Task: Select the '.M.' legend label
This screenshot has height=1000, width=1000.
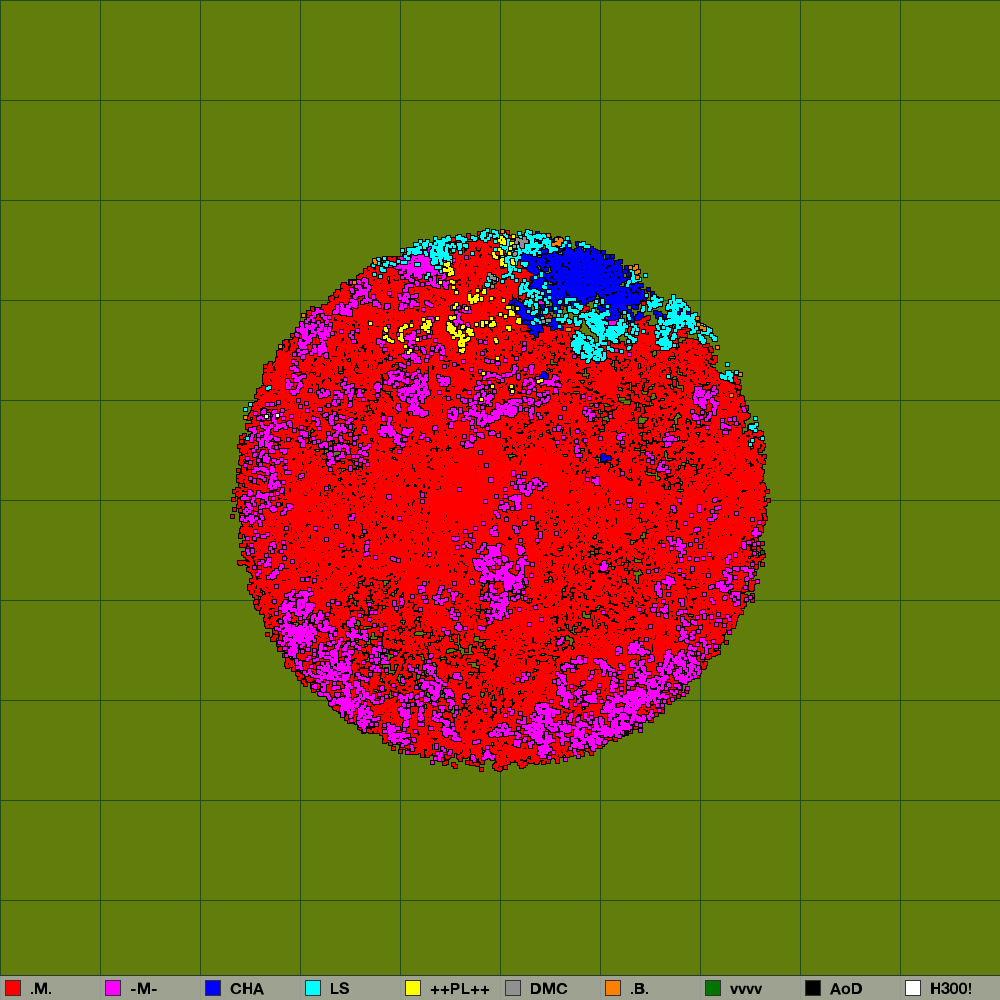Action: (41, 989)
